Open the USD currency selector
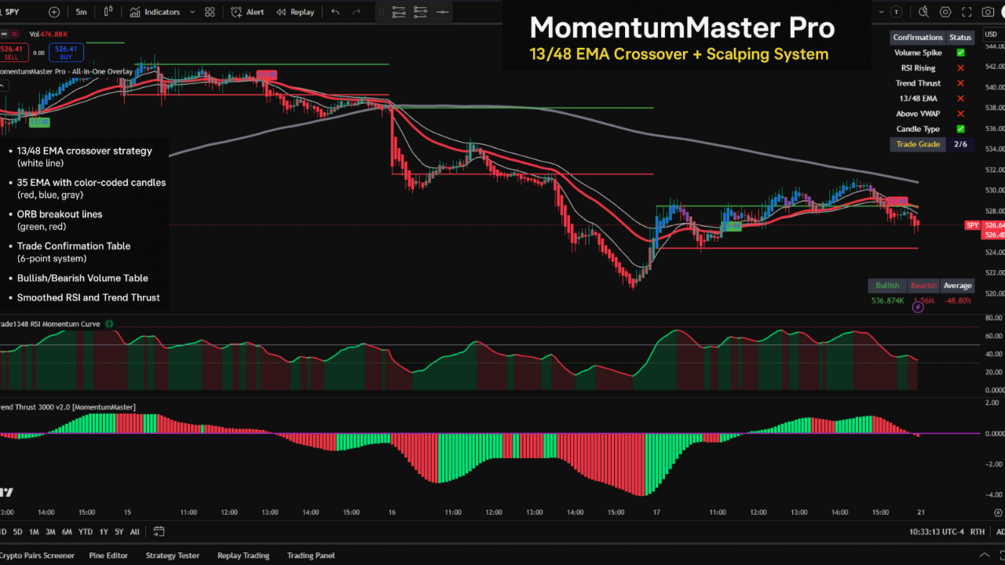This screenshot has width=1005, height=565. pos(991,34)
